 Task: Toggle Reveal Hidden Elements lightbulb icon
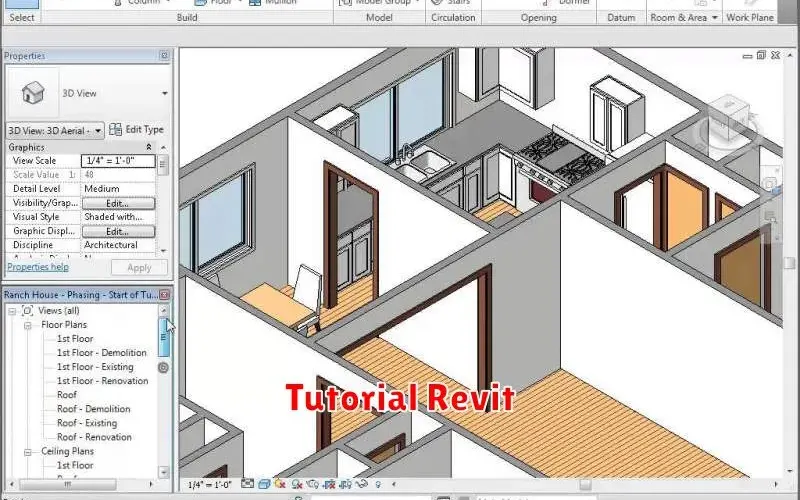coord(378,484)
